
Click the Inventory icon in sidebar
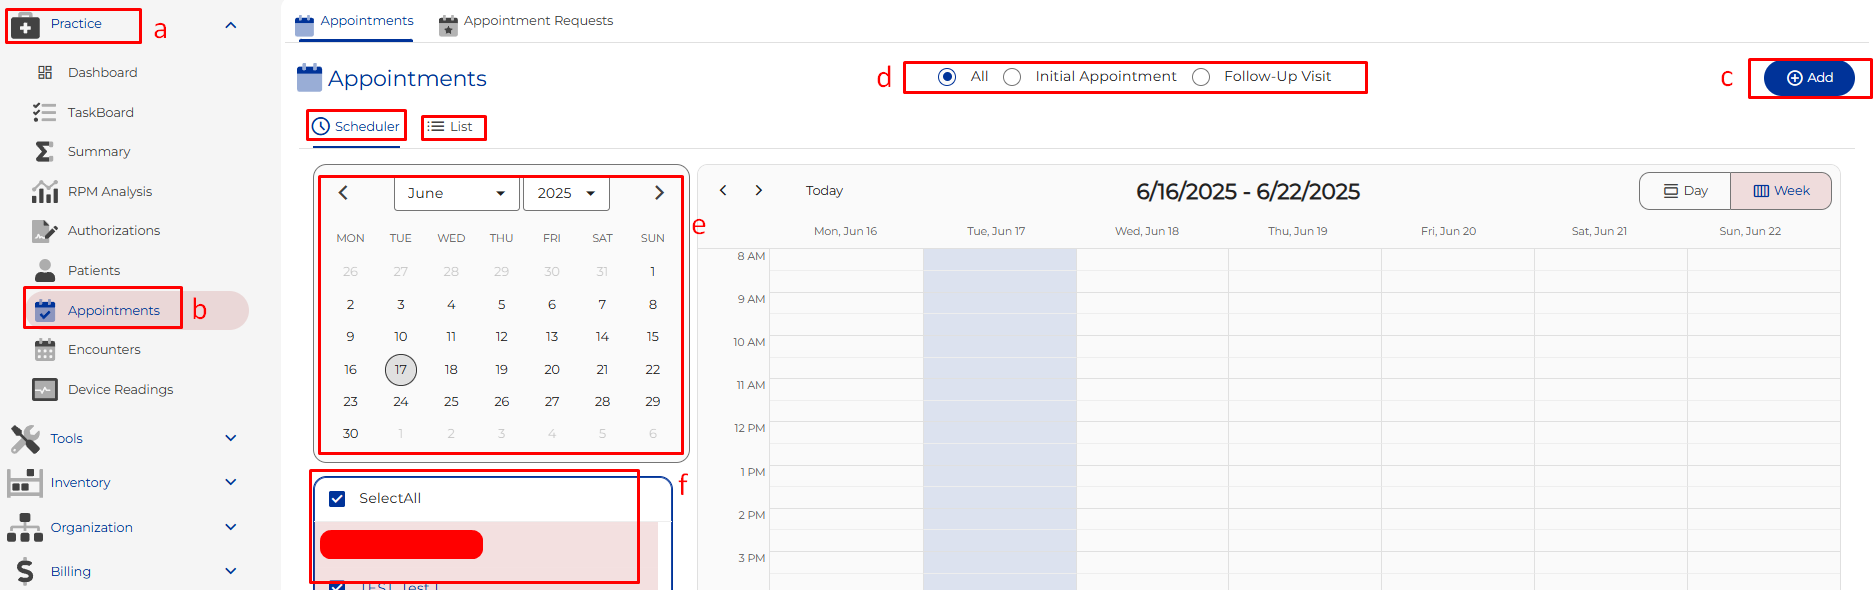tap(25, 483)
